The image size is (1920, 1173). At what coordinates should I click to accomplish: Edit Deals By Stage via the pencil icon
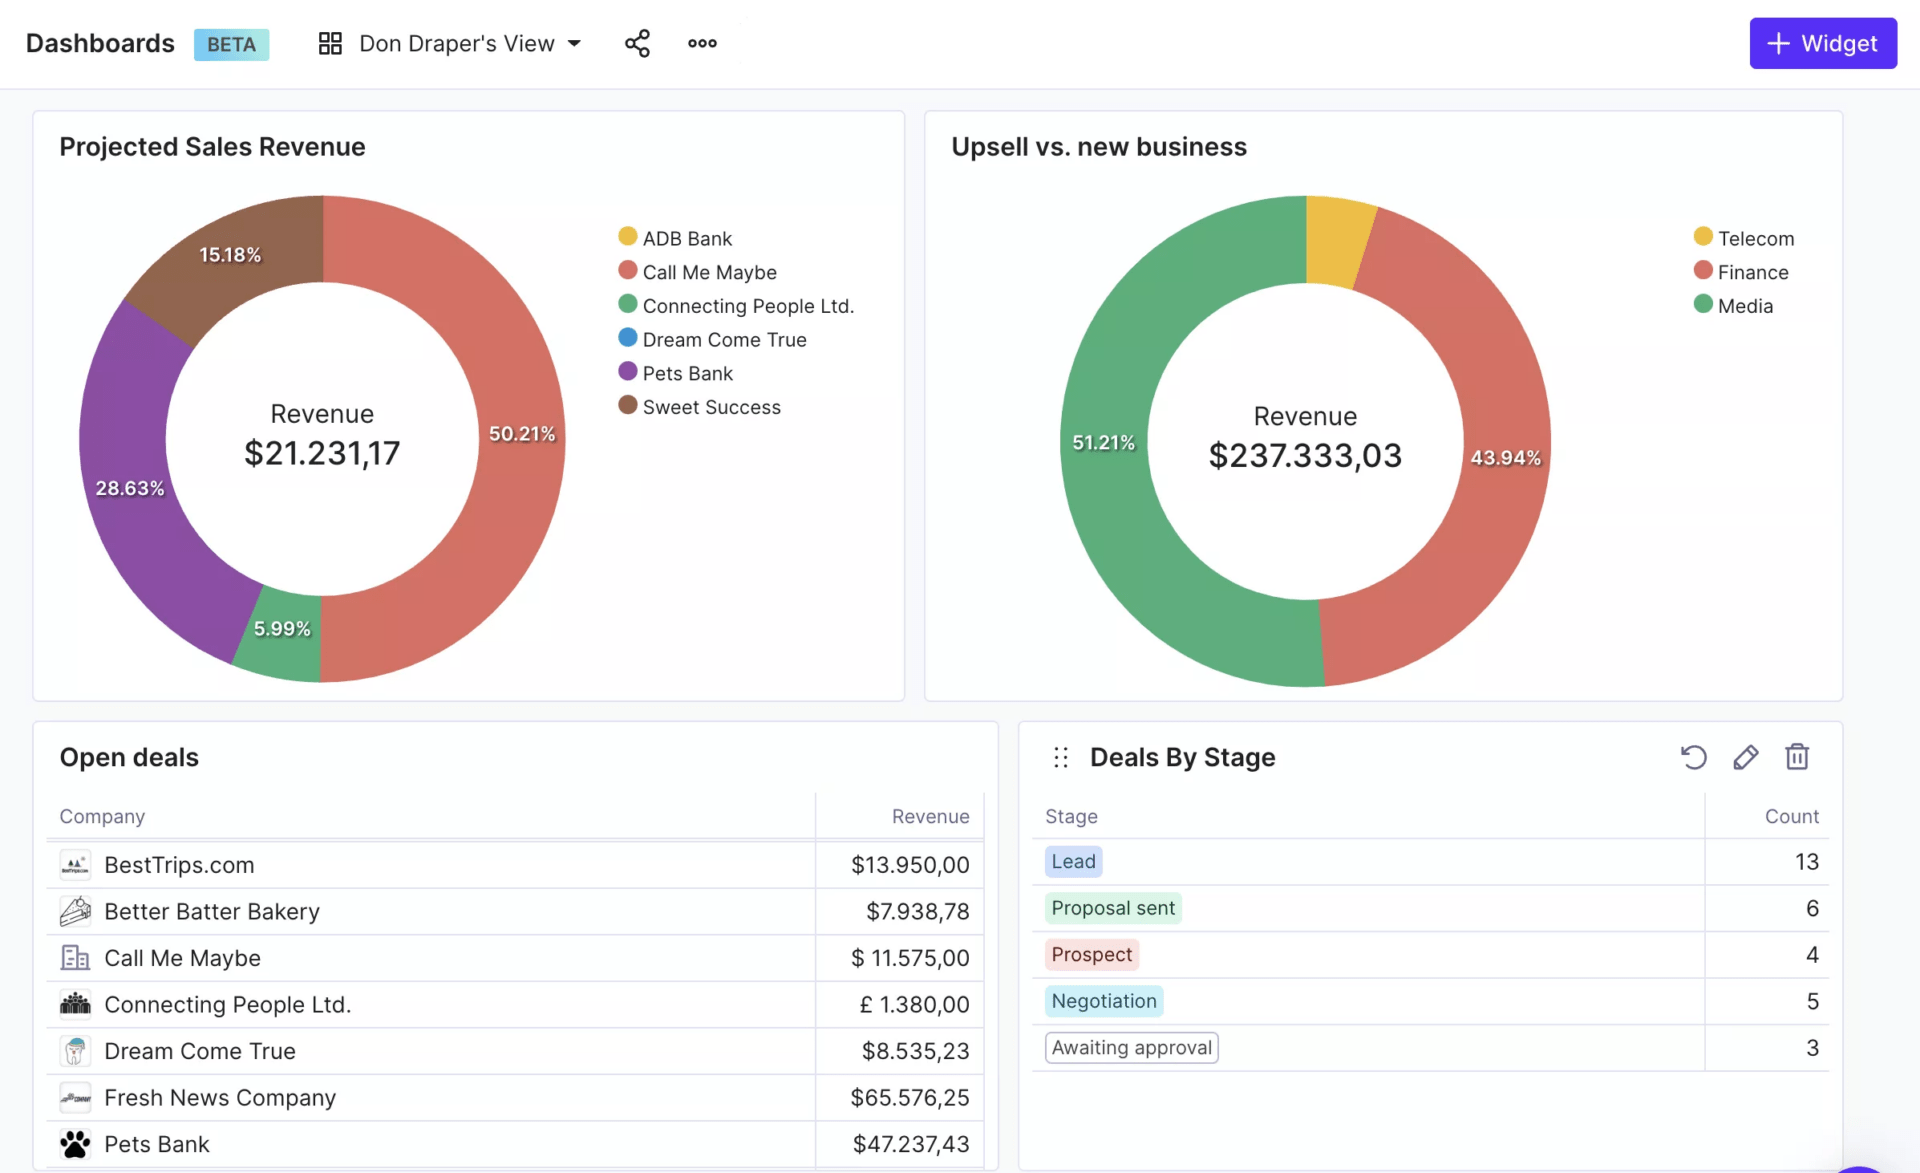(x=1745, y=757)
